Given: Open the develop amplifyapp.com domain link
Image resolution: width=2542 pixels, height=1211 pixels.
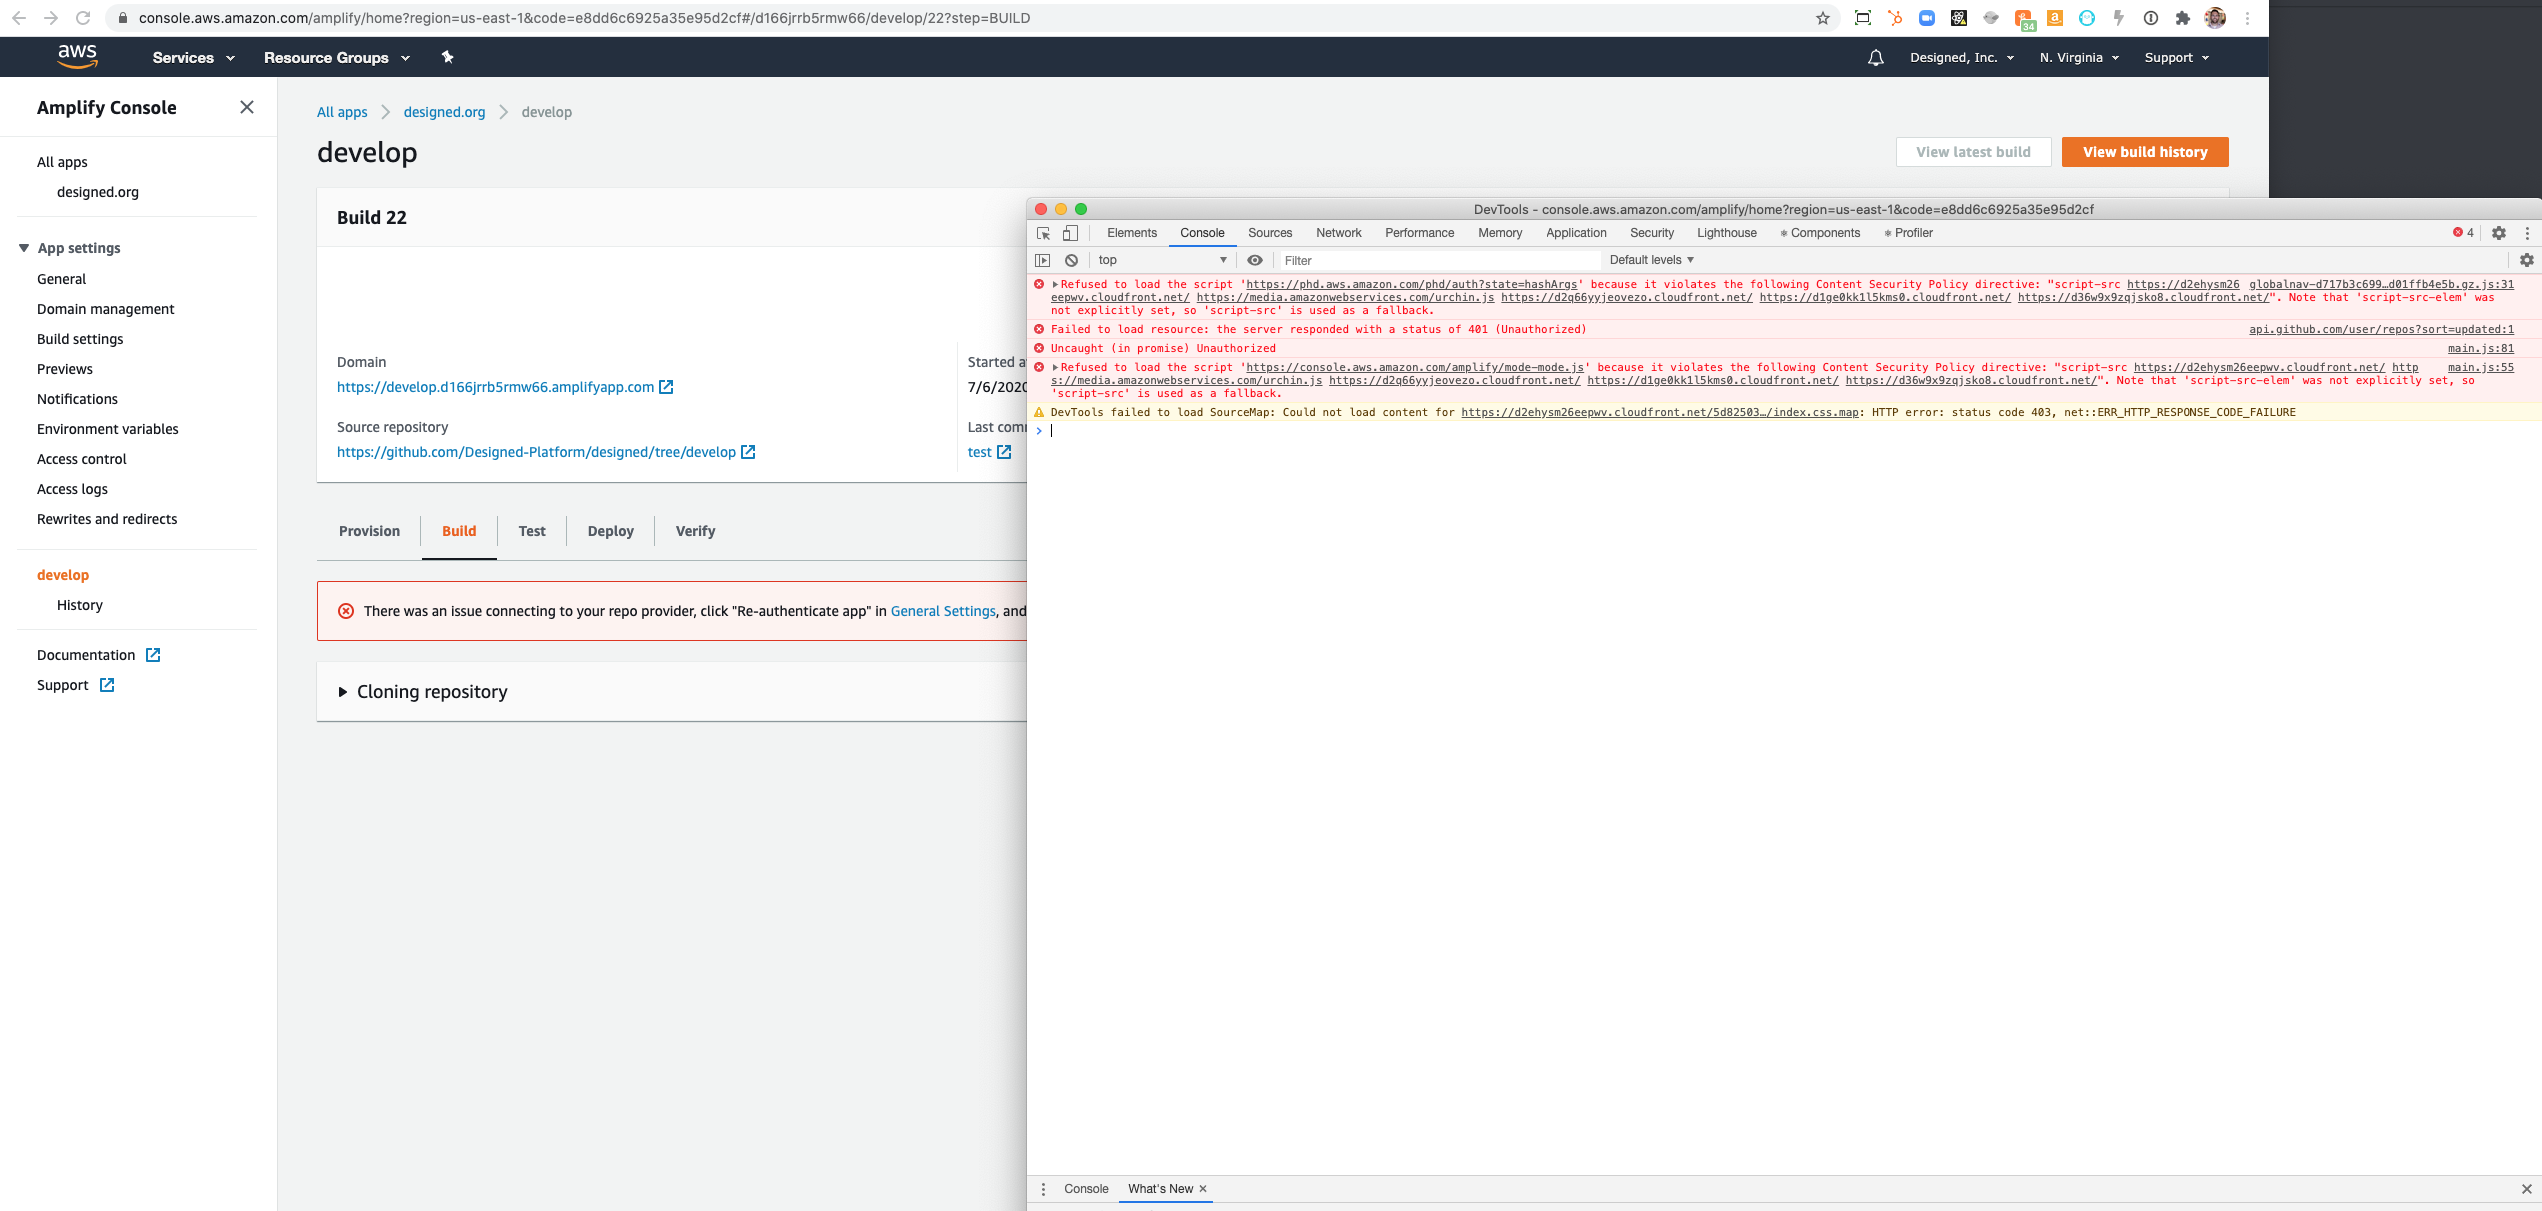Looking at the screenshot, I should click(x=495, y=387).
